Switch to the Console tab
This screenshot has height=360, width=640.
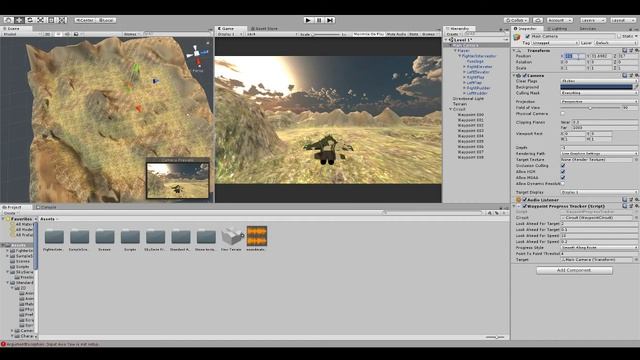tap(48, 207)
